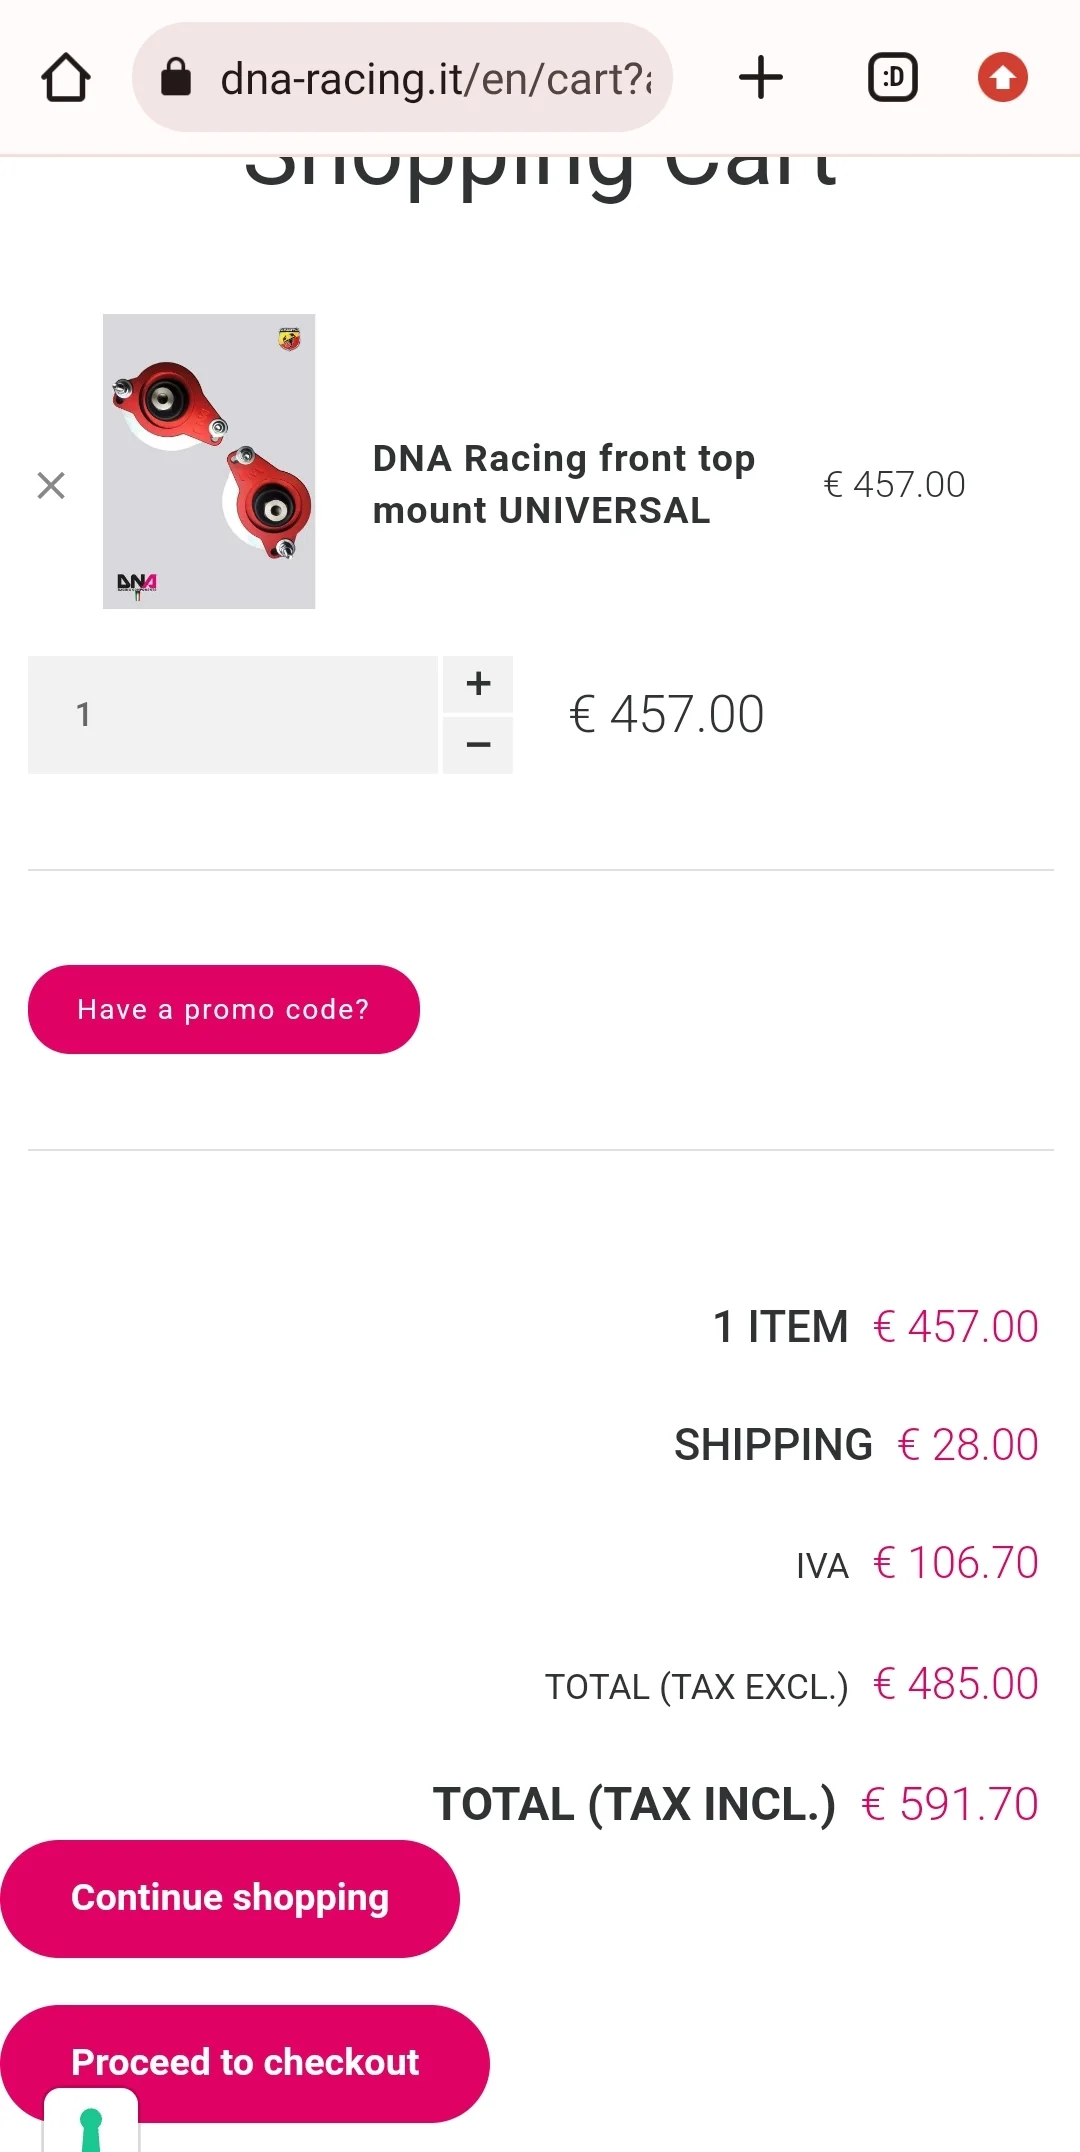Remove the top mount from cart
Screen dimensions: 1080x2152
(51, 486)
